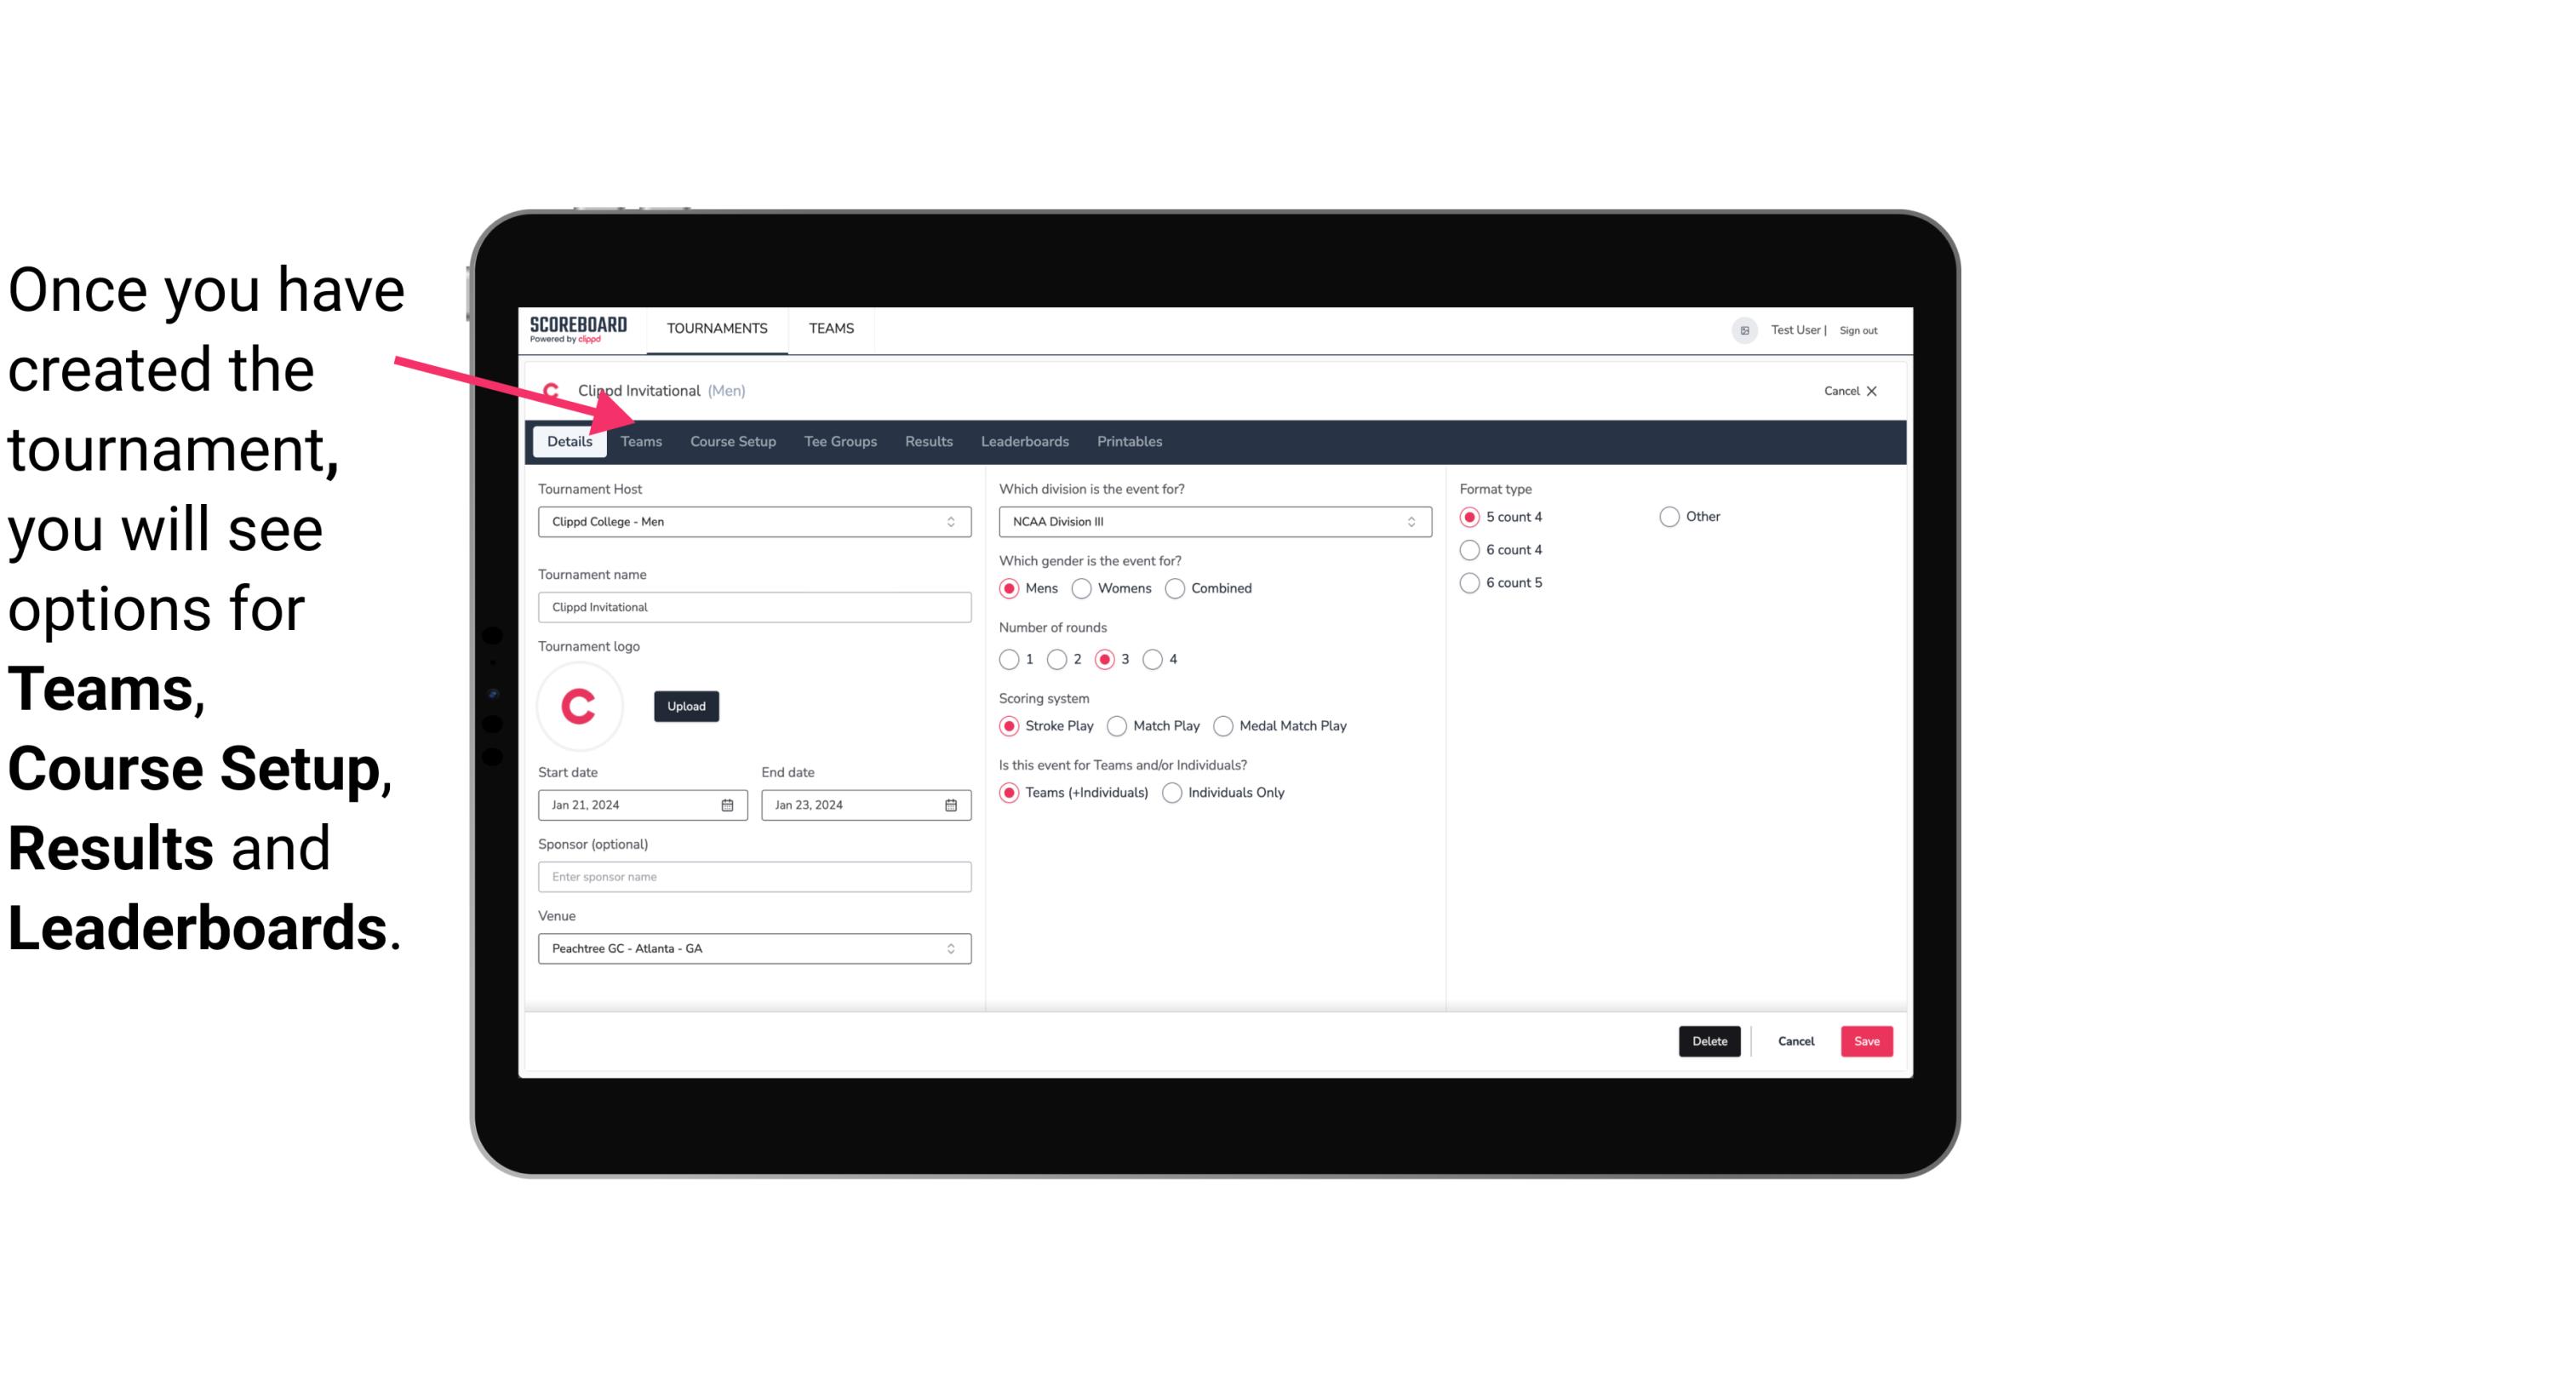Viewport: 2576px width, 1386px height.
Task: Select the Womens gender radio button
Action: pyautogui.click(x=1082, y=587)
